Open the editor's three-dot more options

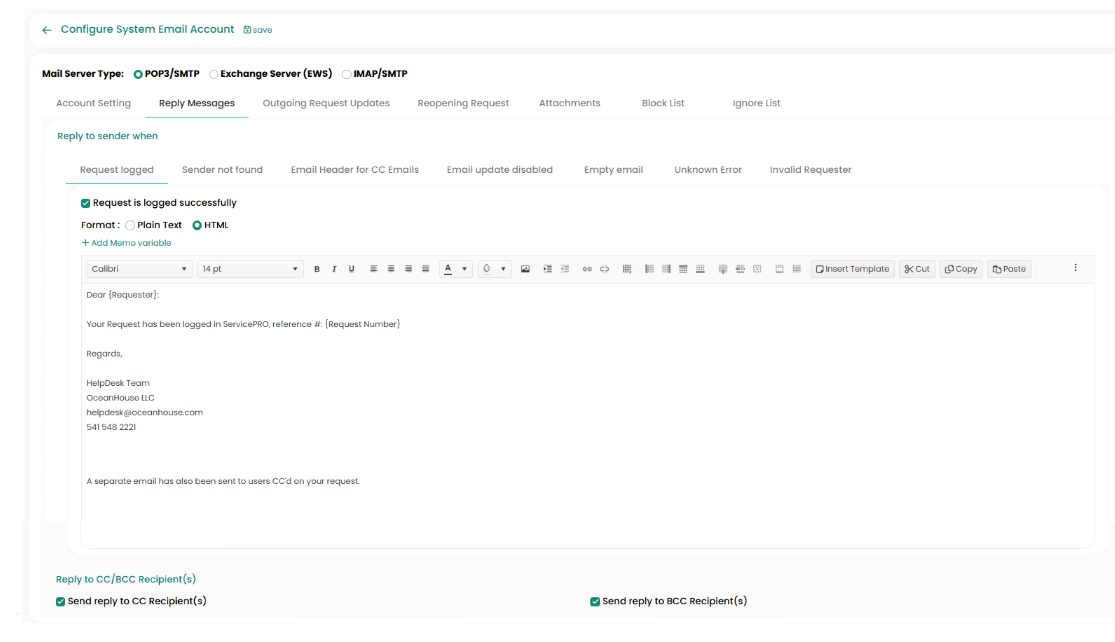coord(1075,268)
